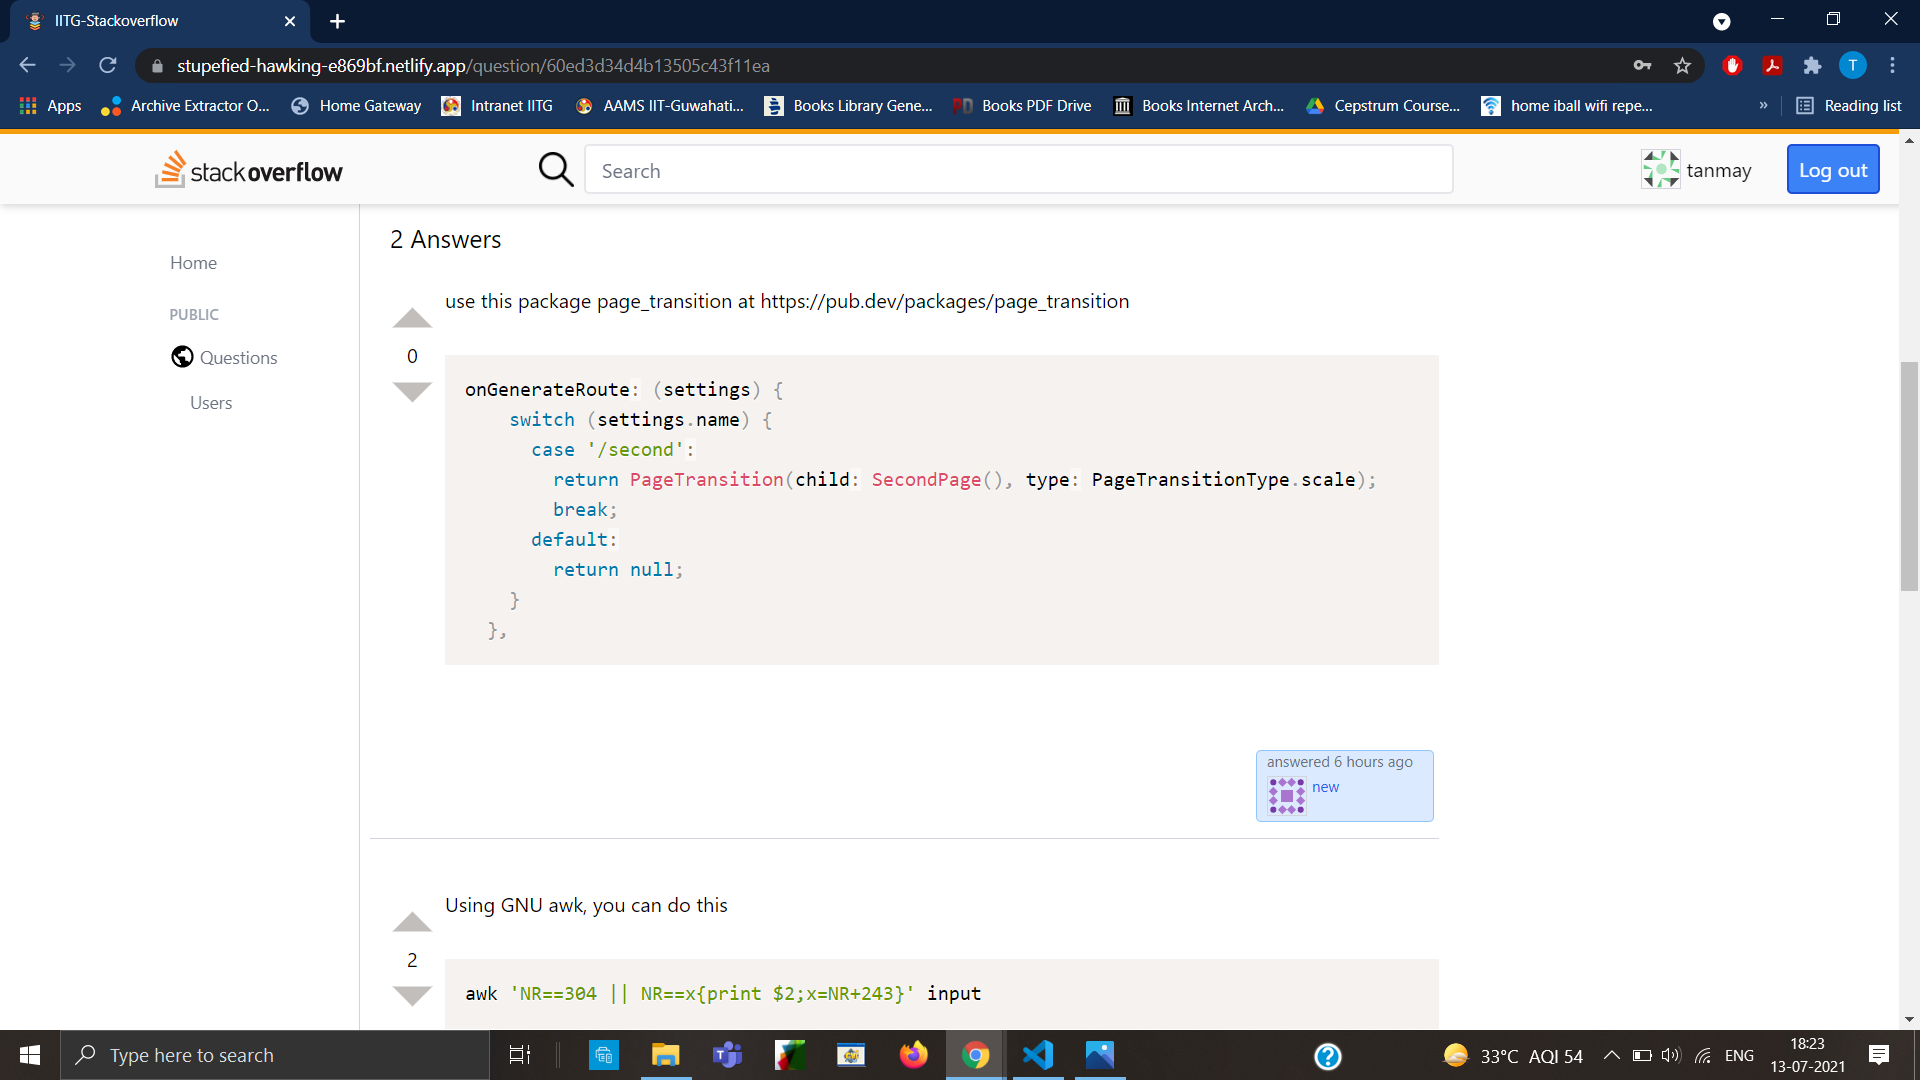Downvote the page_transition answer
Image resolution: width=1920 pixels, height=1080 pixels.
[x=411, y=391]
